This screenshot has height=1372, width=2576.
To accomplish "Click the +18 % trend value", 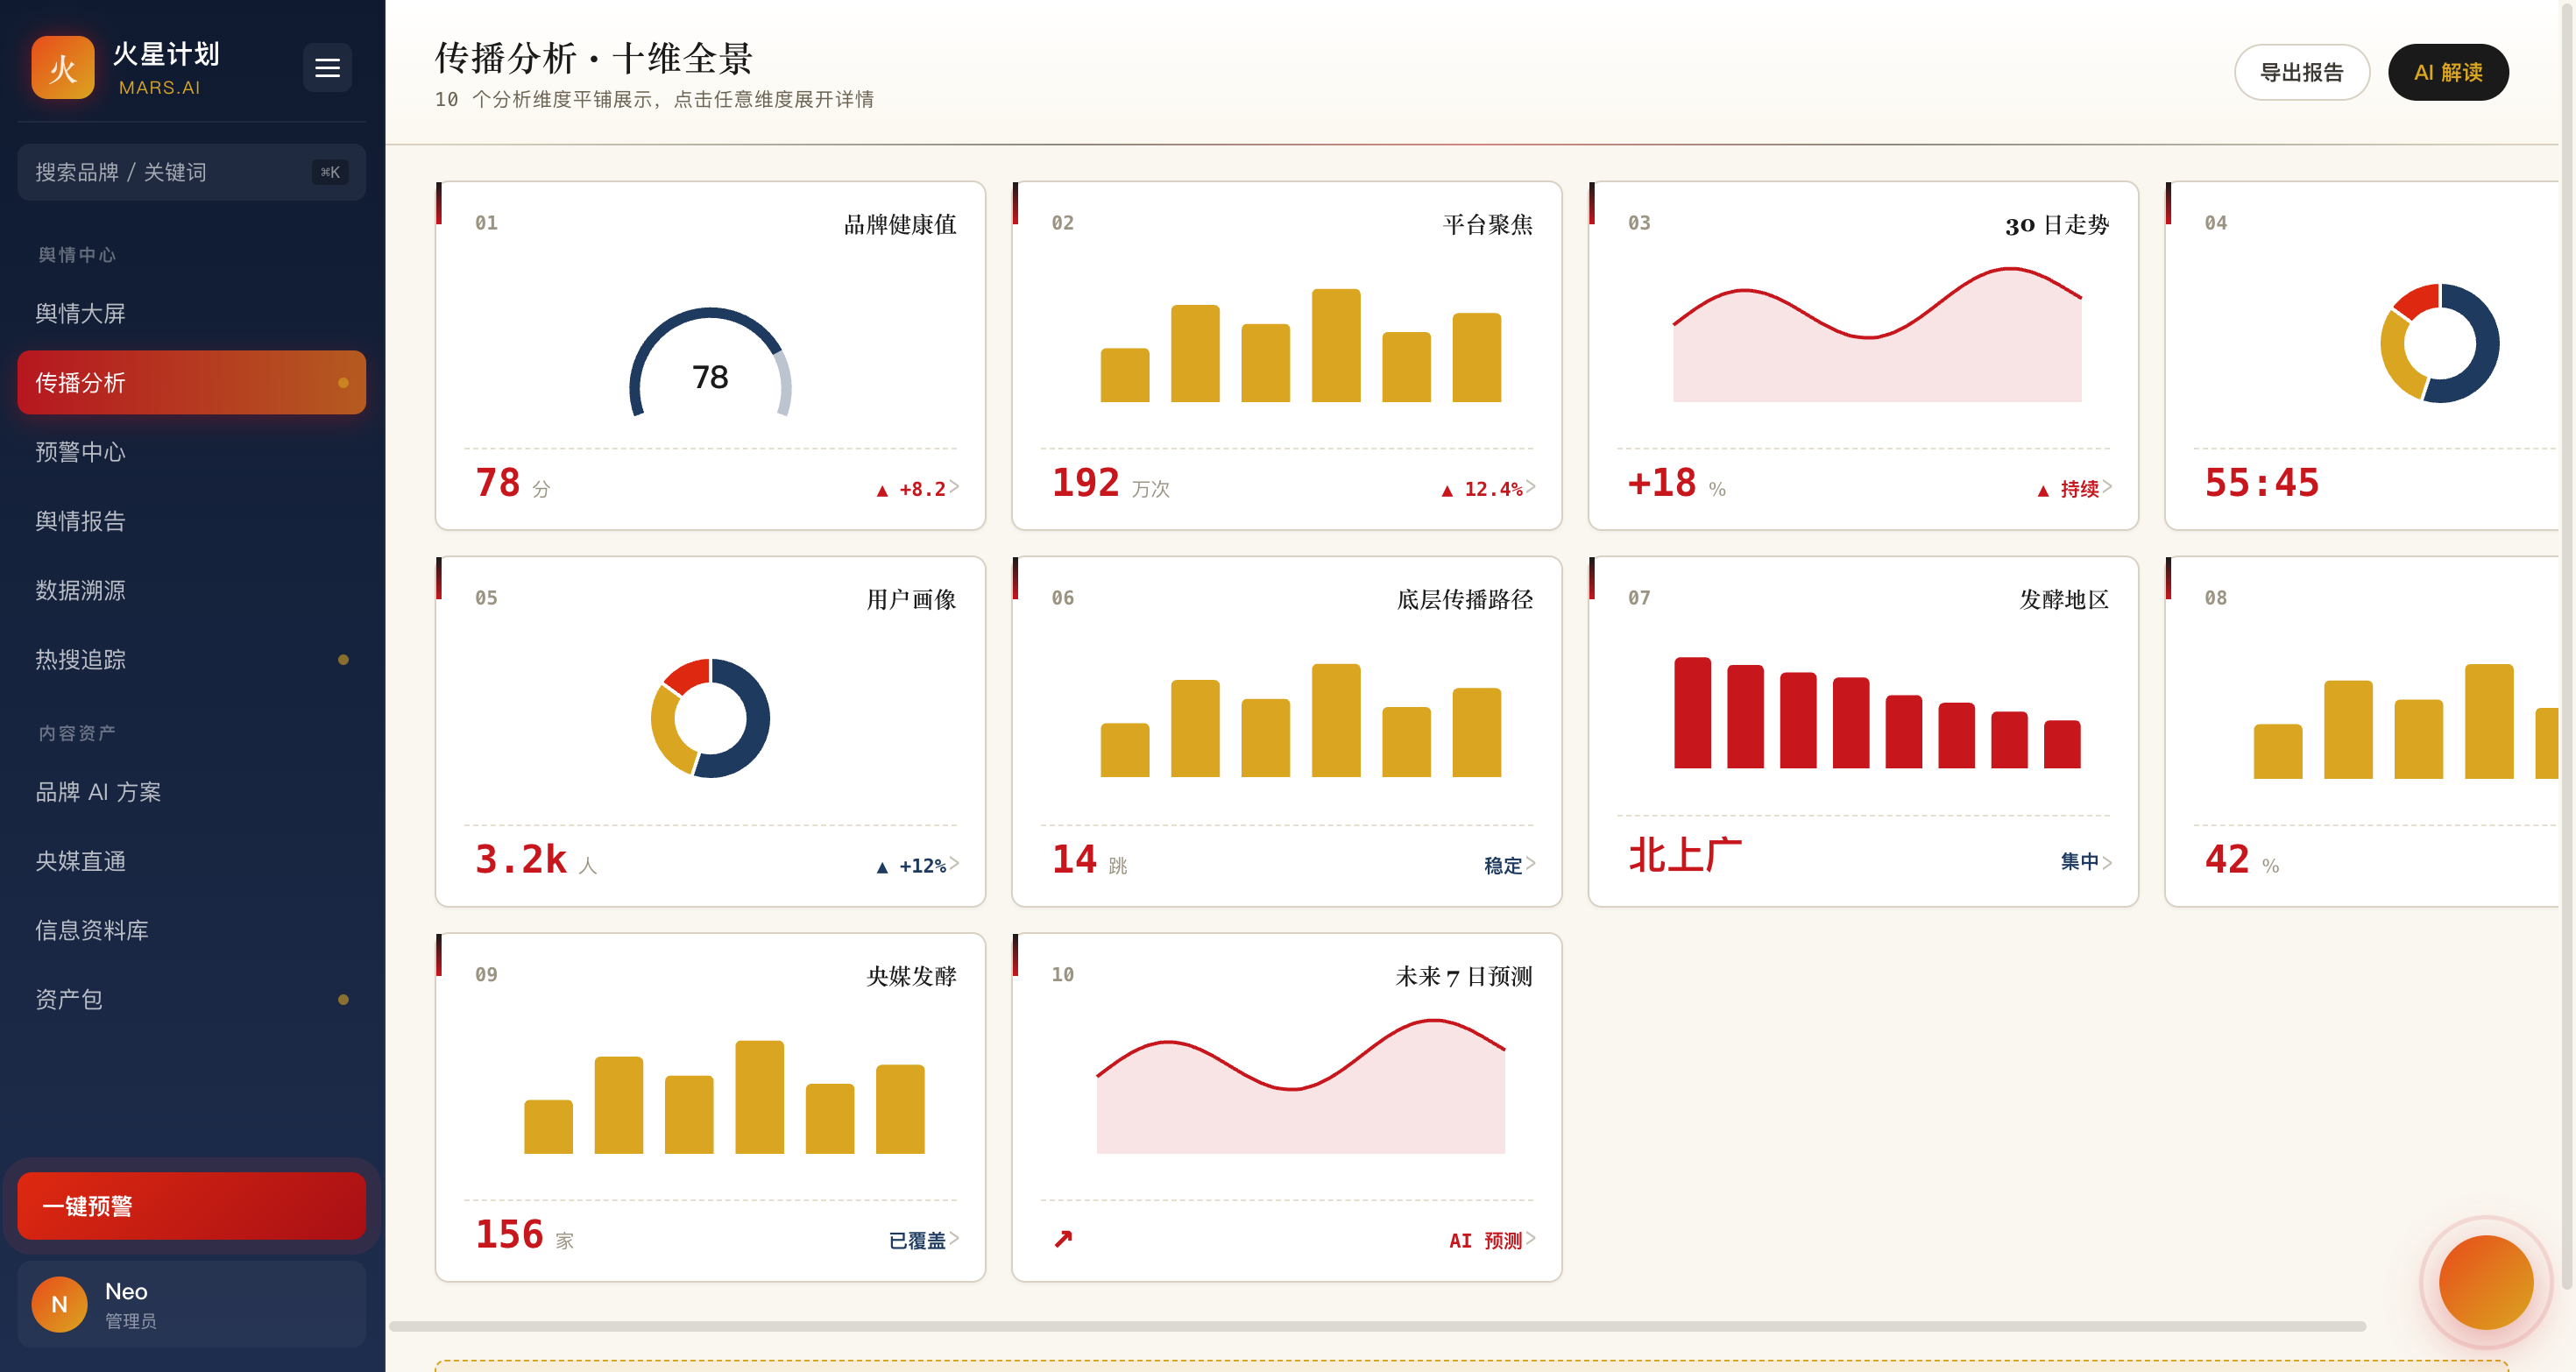I will click(x=1677, y=483).
